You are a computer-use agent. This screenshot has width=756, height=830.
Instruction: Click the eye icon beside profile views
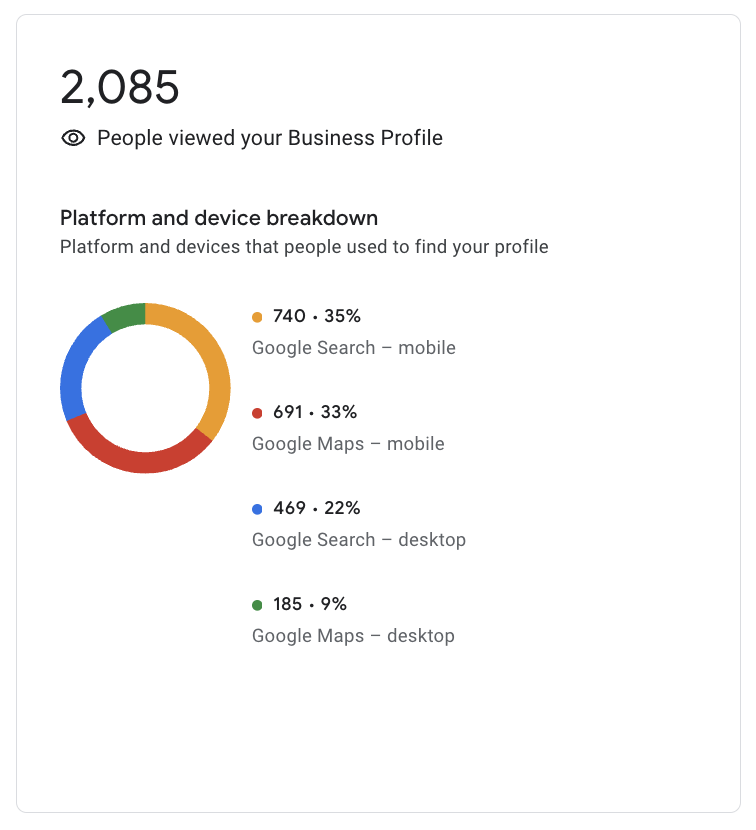point(73,138)
